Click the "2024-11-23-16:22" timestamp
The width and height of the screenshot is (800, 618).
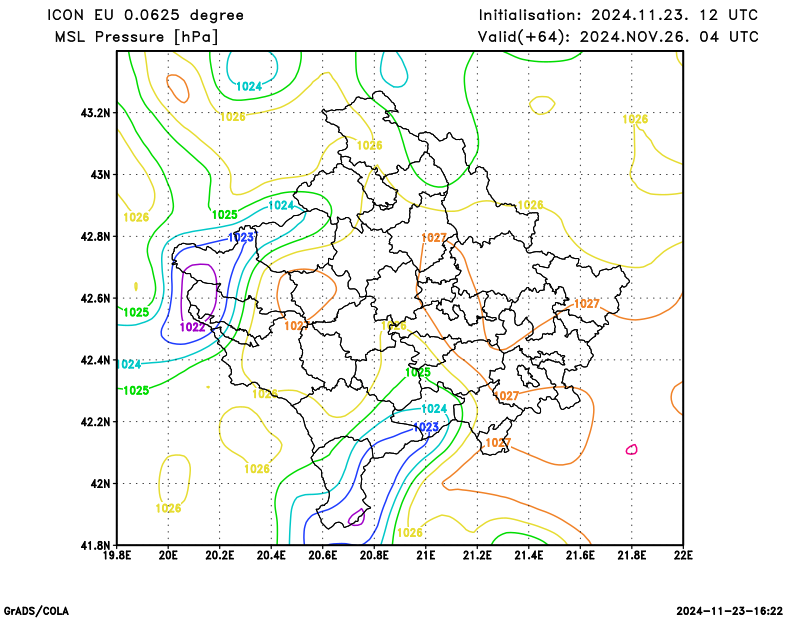730,611
